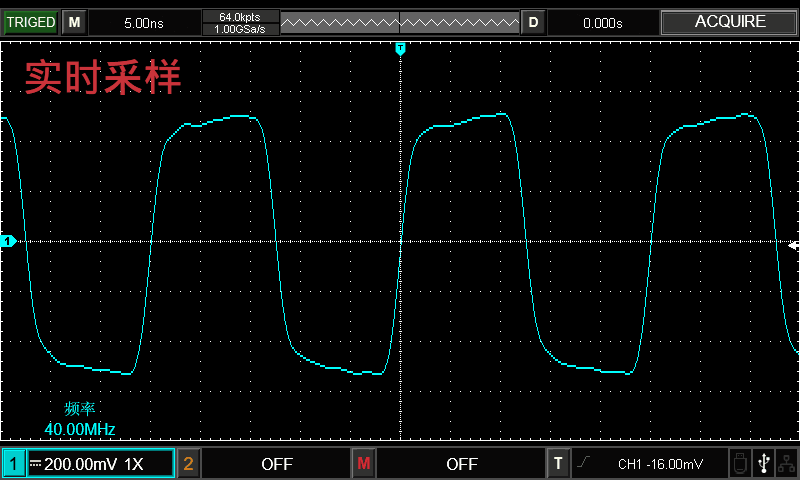Click the Math channel OFF status
The height and width of the screenshot is (480, 800).
(461, 464)
